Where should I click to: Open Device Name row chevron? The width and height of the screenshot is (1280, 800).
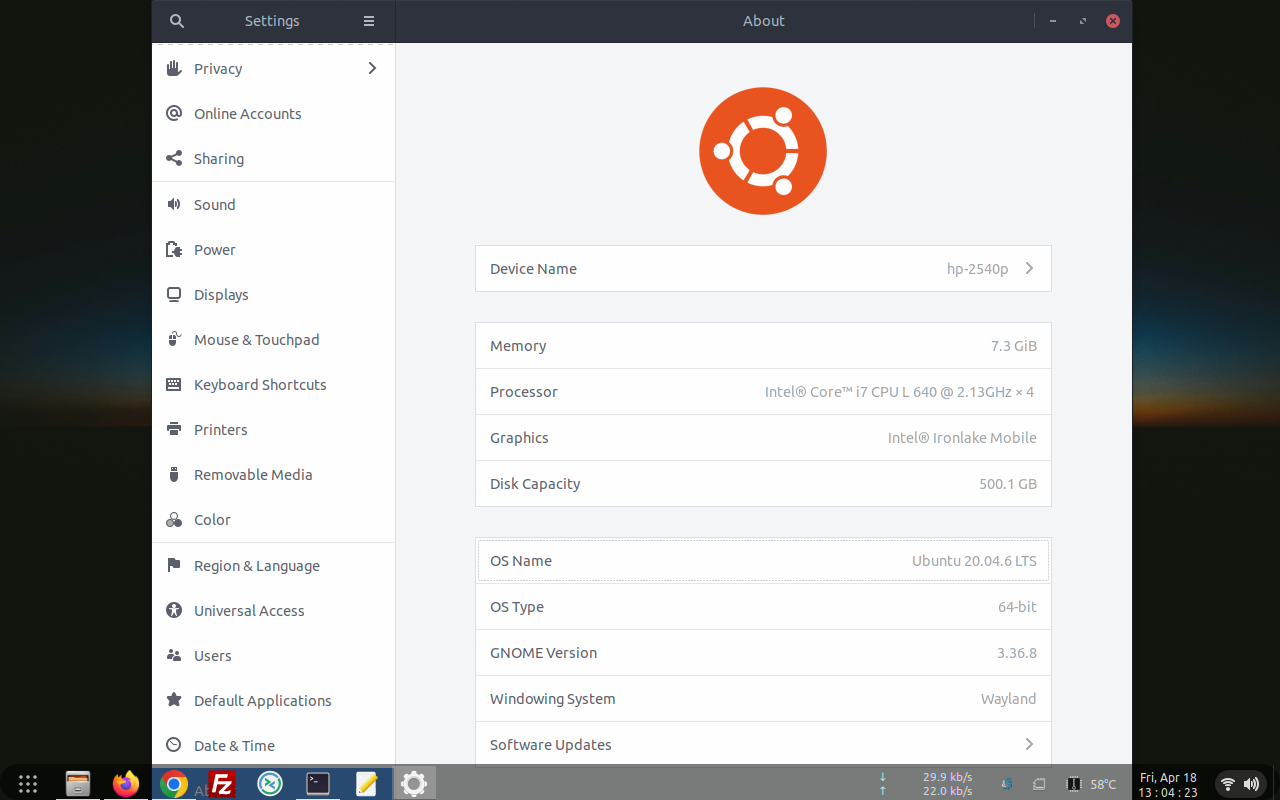tap(1029, 268)
